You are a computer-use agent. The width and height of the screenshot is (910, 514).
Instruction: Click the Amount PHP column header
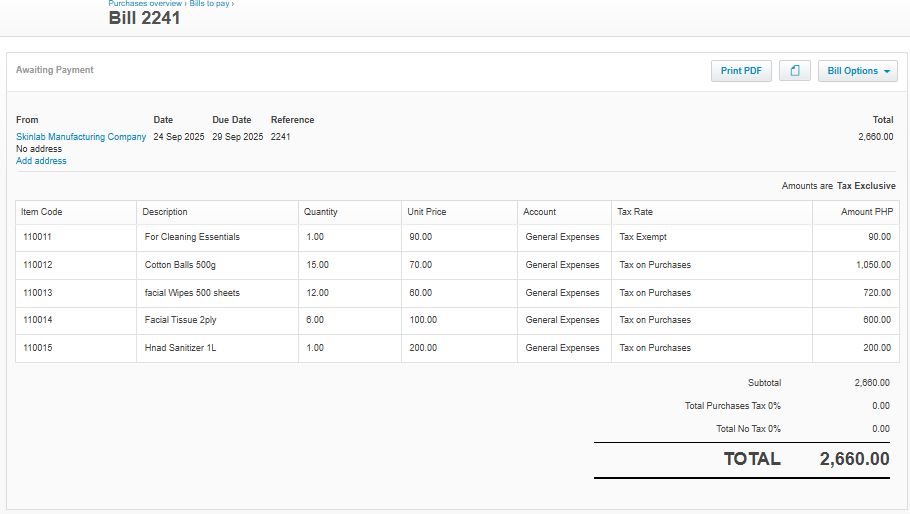coord(866,212)
